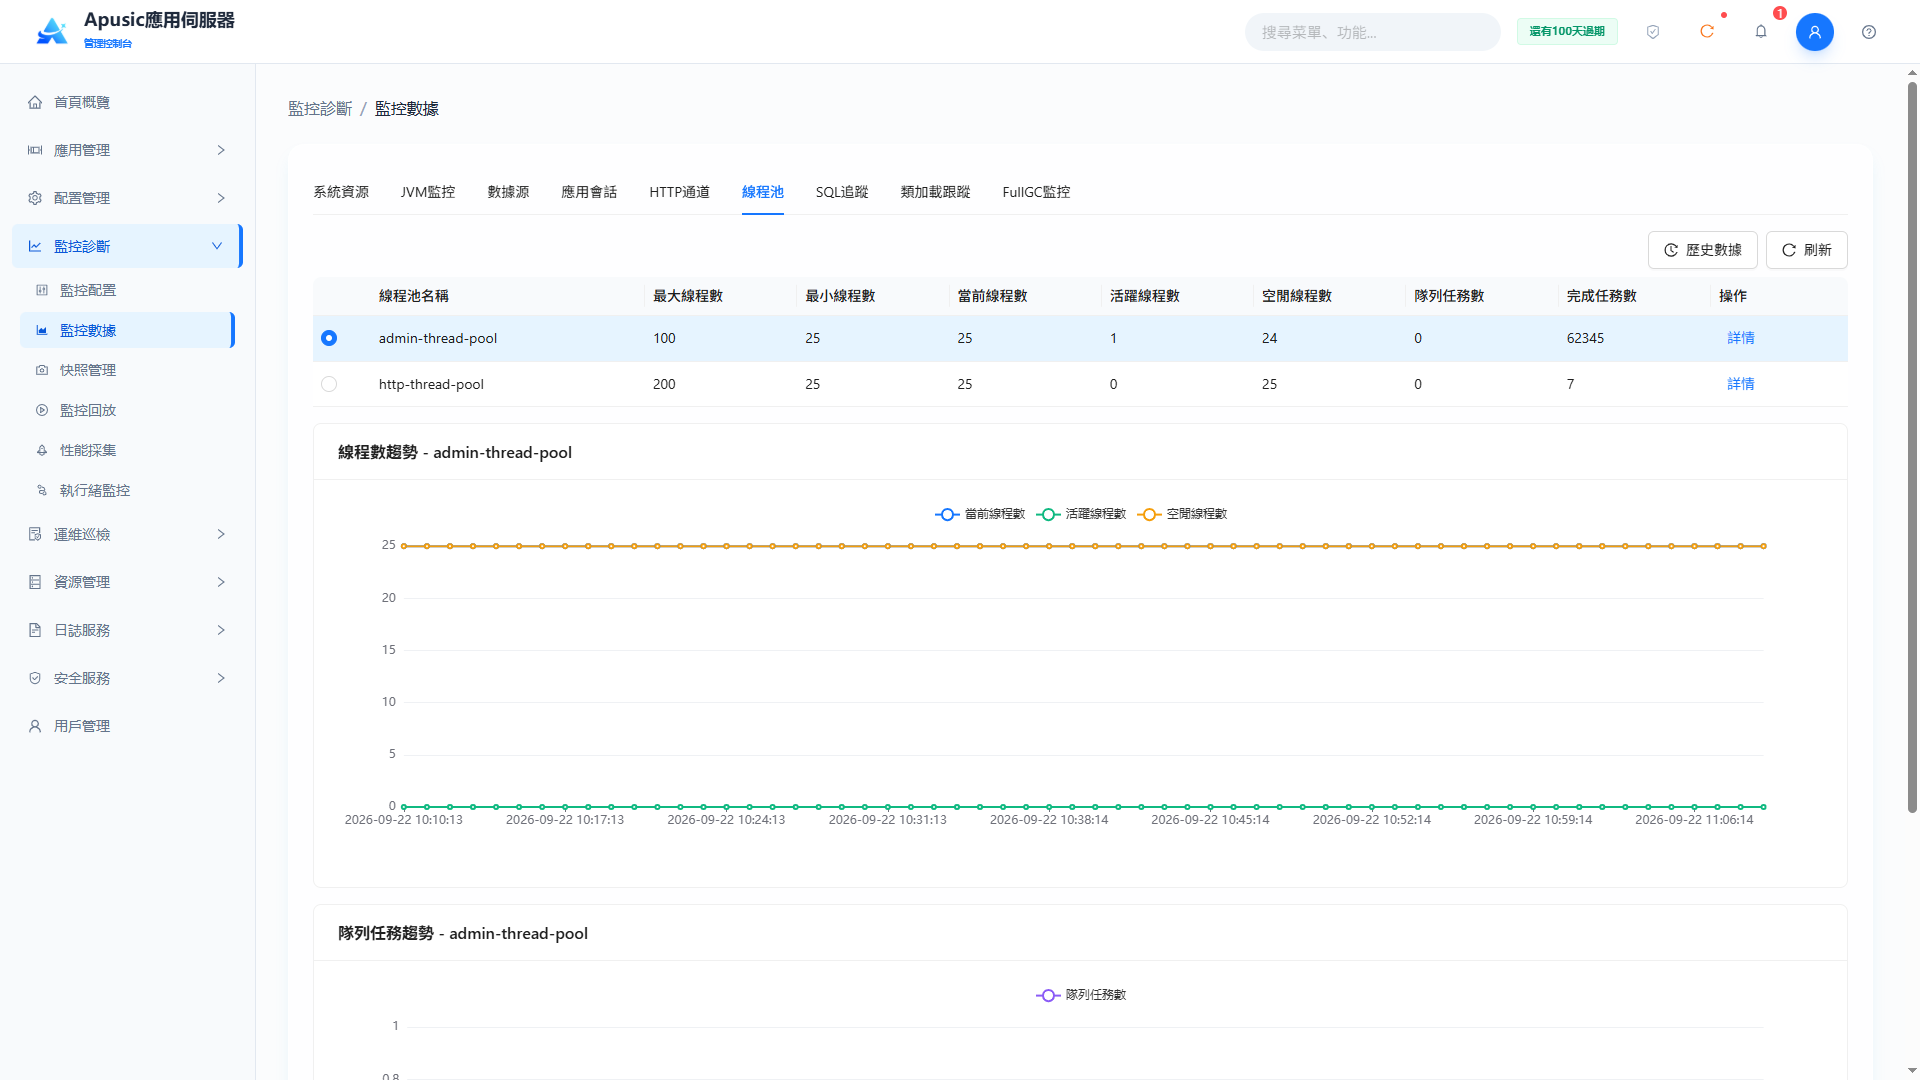Click the camera icon beside 快照管理
This screenshot has height=1080, width=1920.
[x=42, y=370]
